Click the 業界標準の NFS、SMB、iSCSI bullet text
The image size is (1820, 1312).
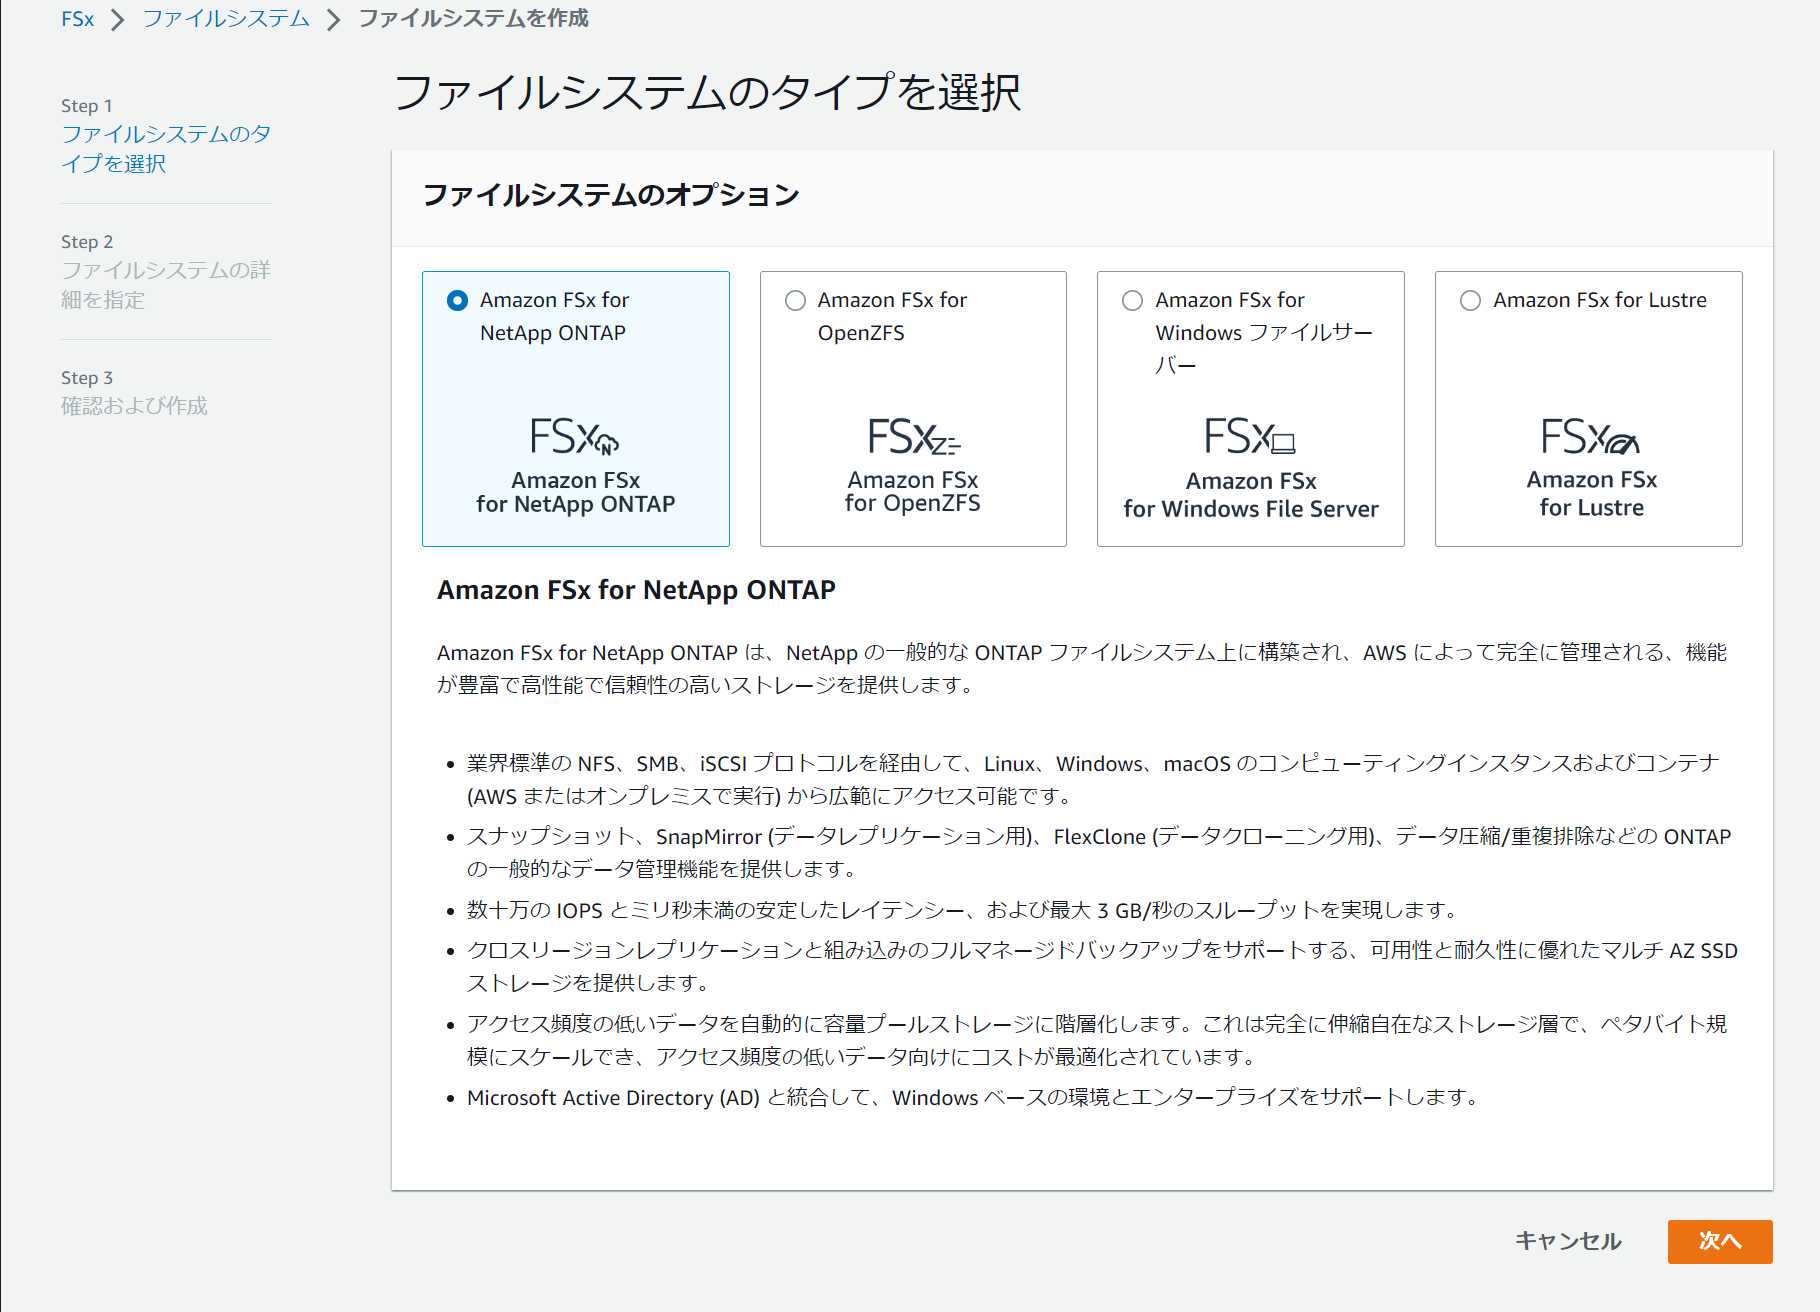pos(1093,779)
